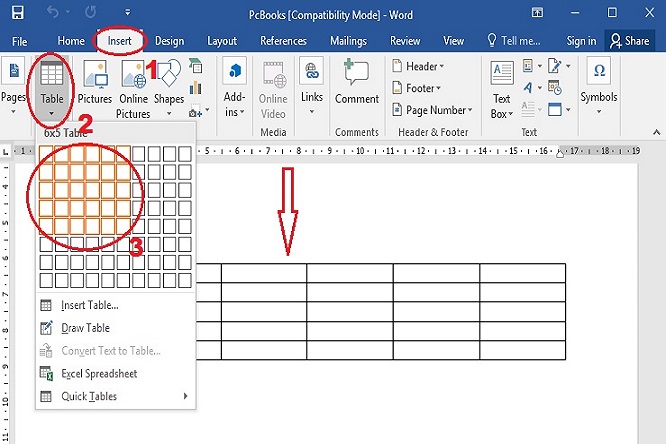Switch to the Home tab

click(71, 41)
